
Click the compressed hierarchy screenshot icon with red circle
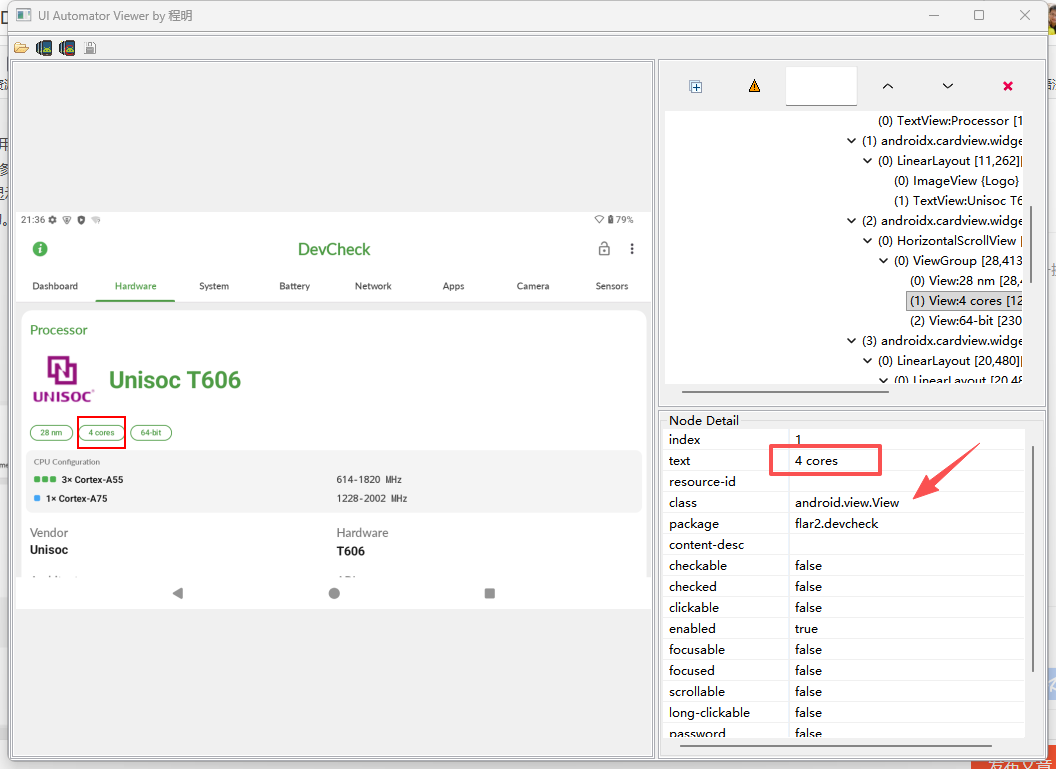click(x=67, y=48)
